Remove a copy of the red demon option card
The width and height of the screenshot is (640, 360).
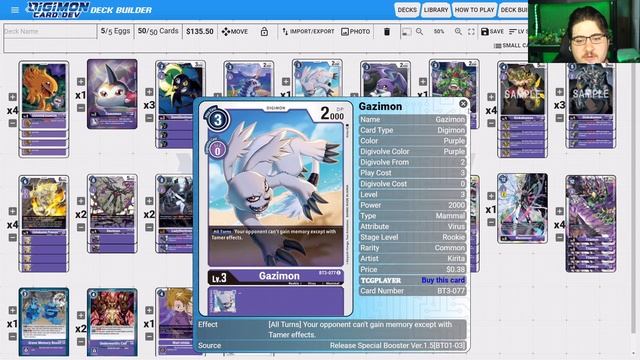coord(81,341)
